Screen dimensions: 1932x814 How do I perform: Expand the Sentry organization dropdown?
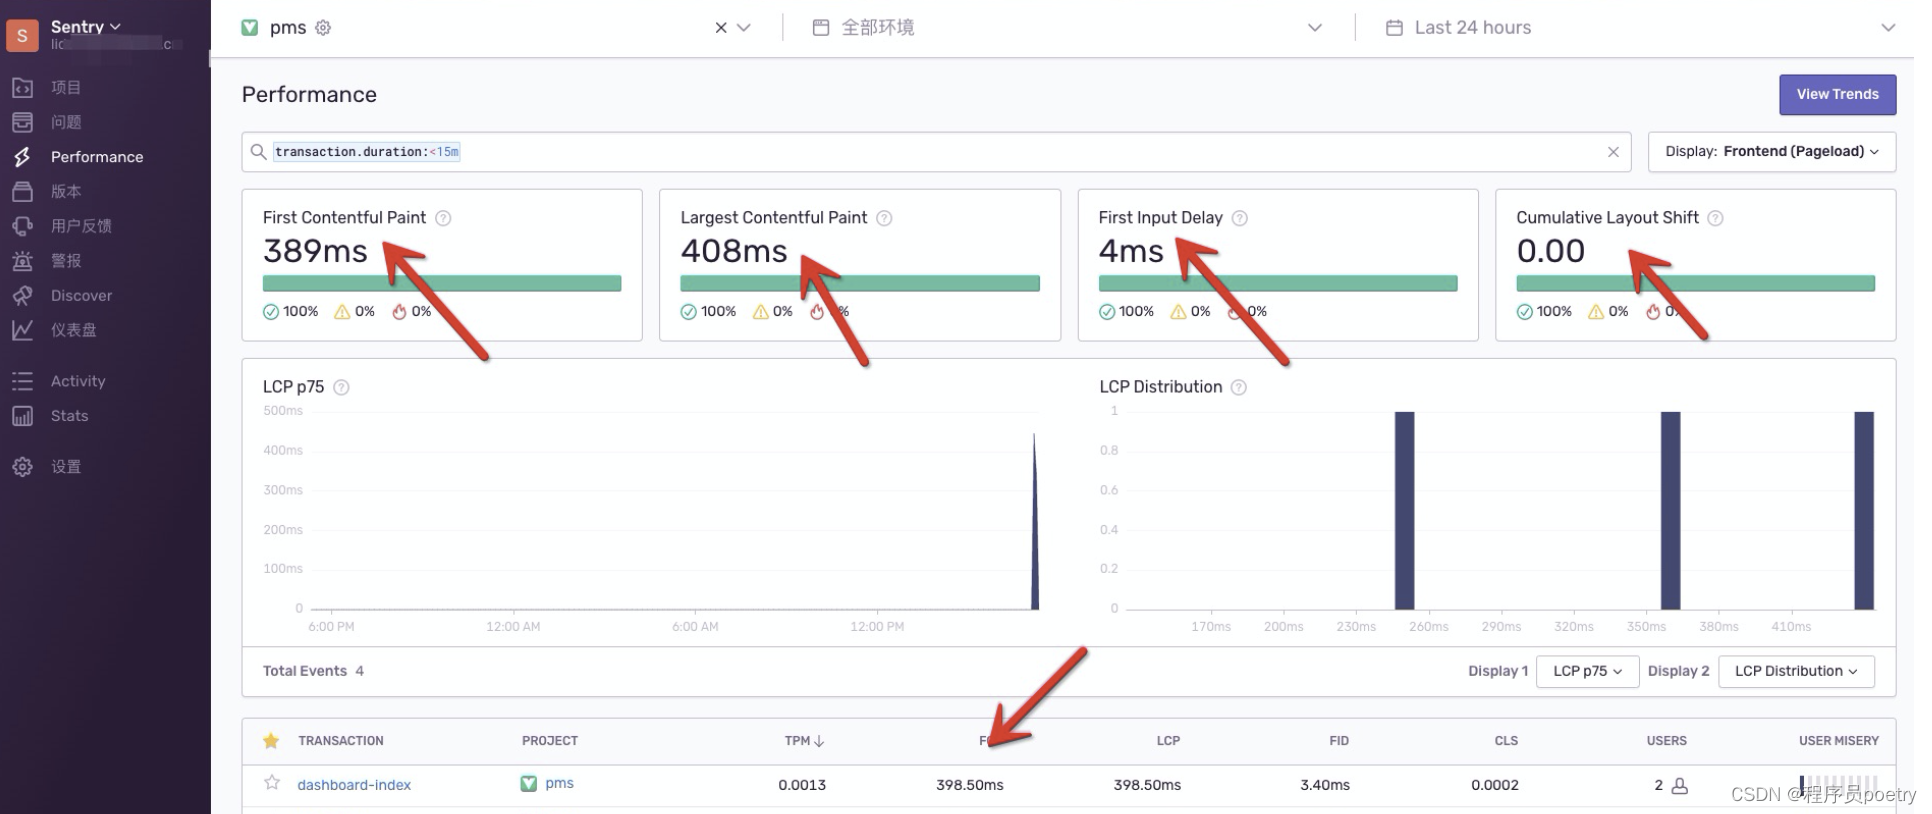(115, 27)
